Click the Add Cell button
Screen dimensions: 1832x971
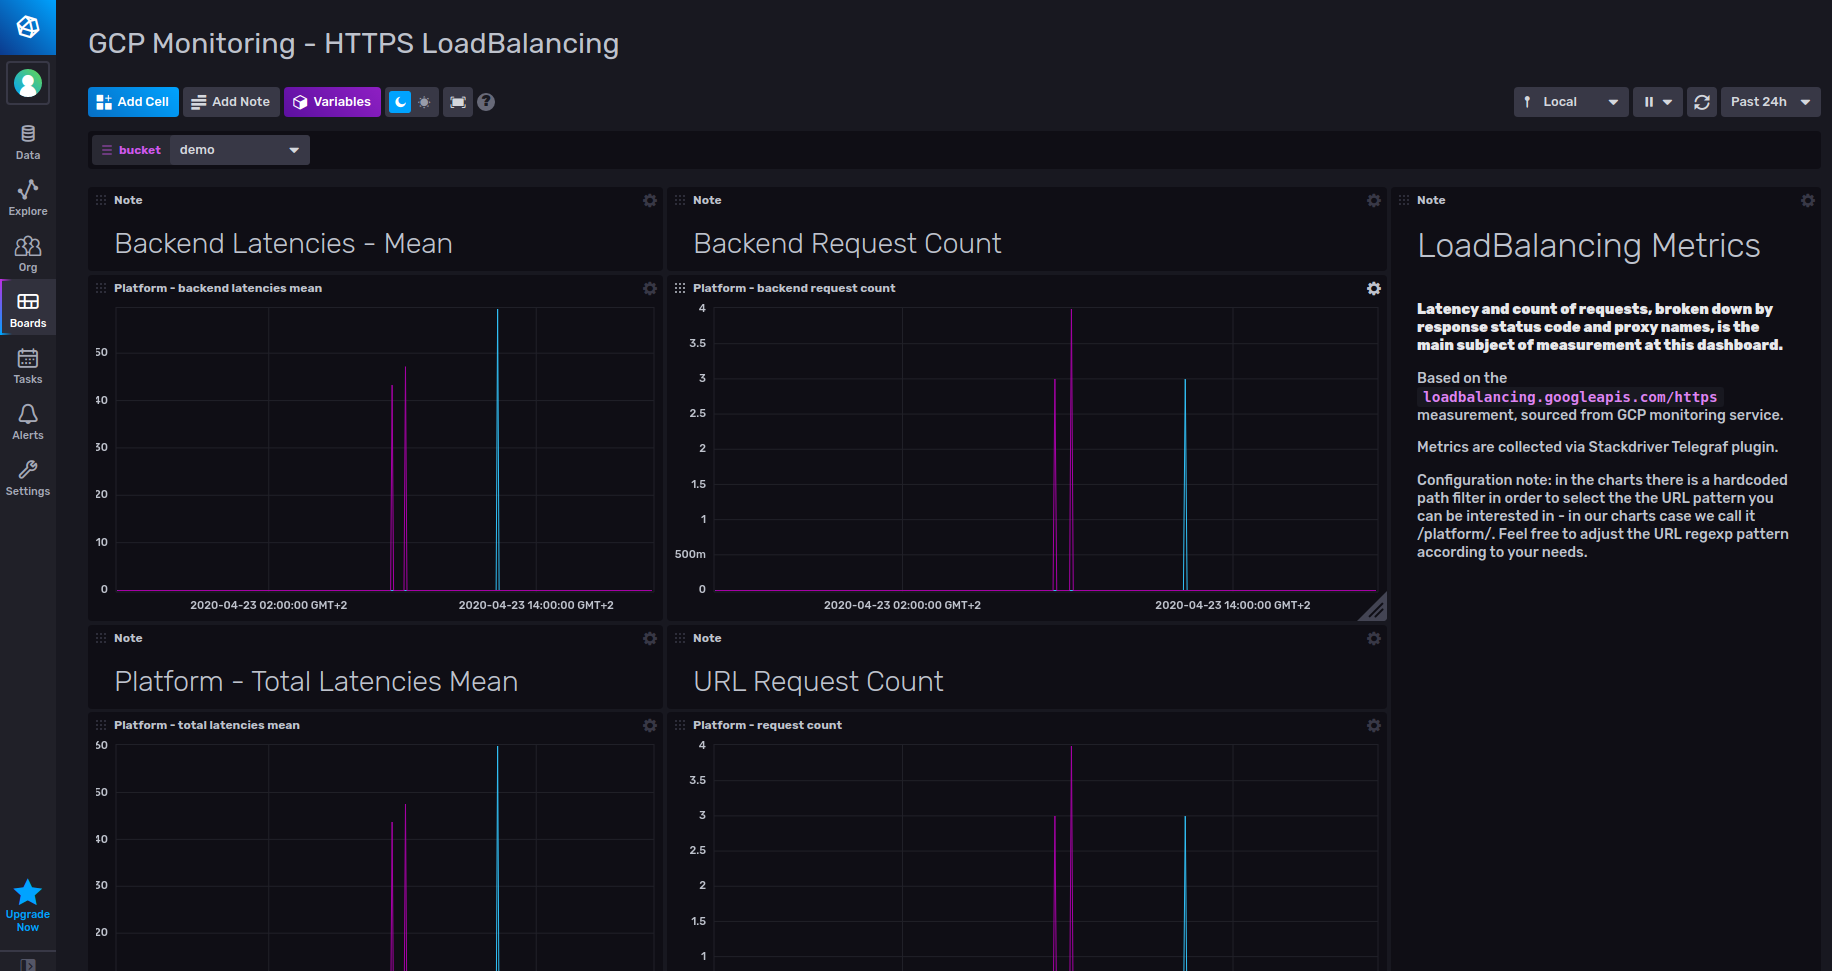[x=133, y=102]
